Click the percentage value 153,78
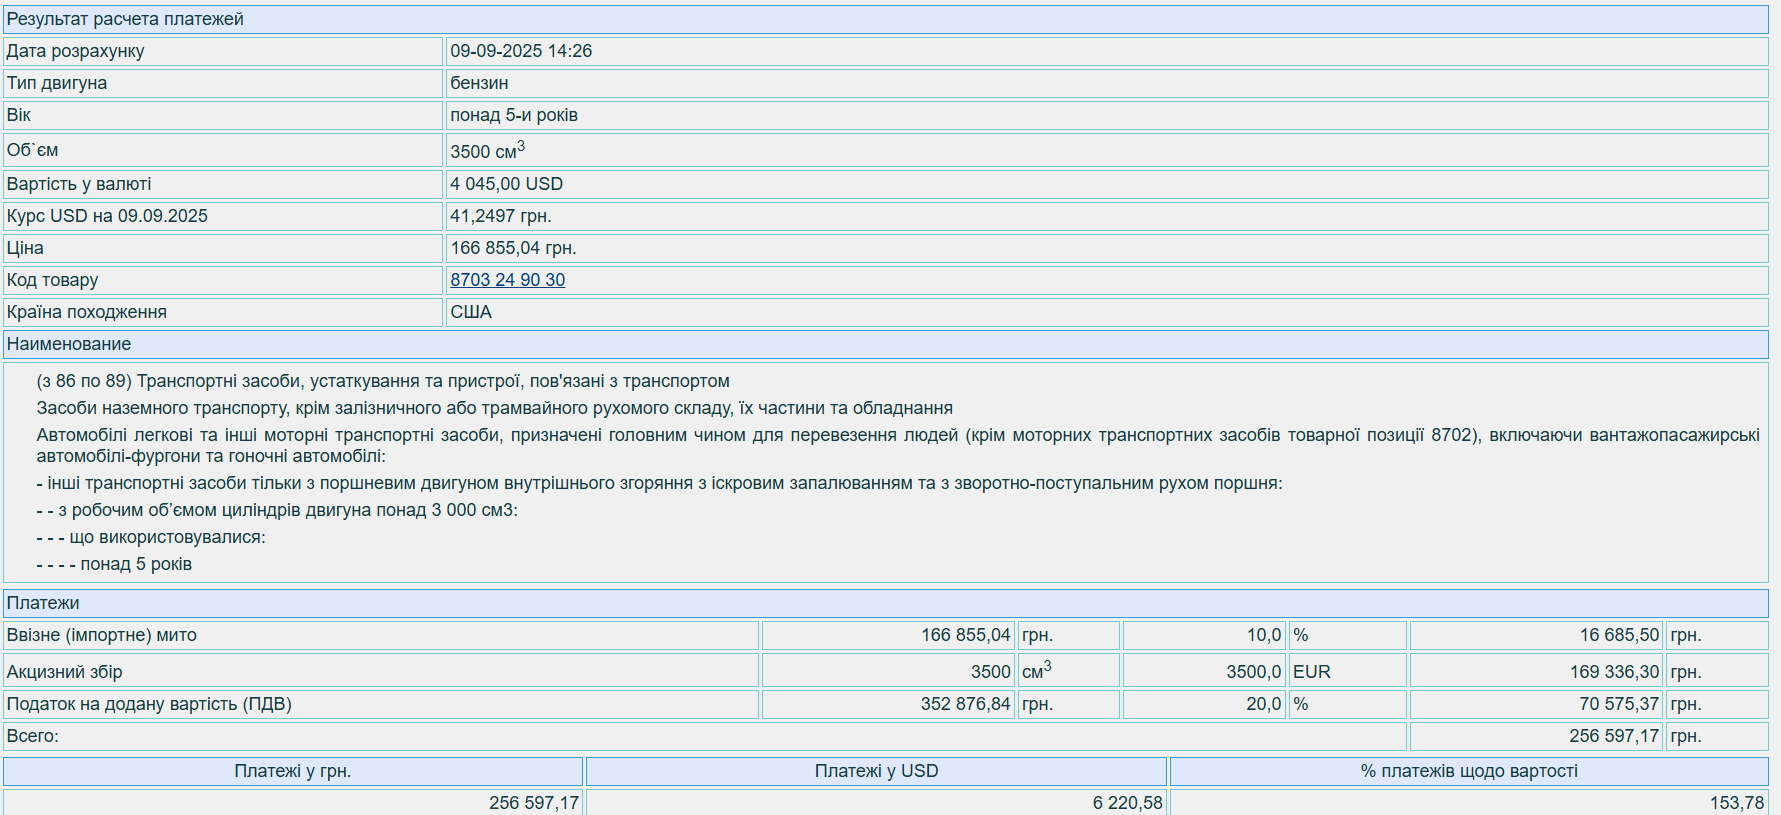The width and height of the screenshot is (1781, 815). (1737, 803)
